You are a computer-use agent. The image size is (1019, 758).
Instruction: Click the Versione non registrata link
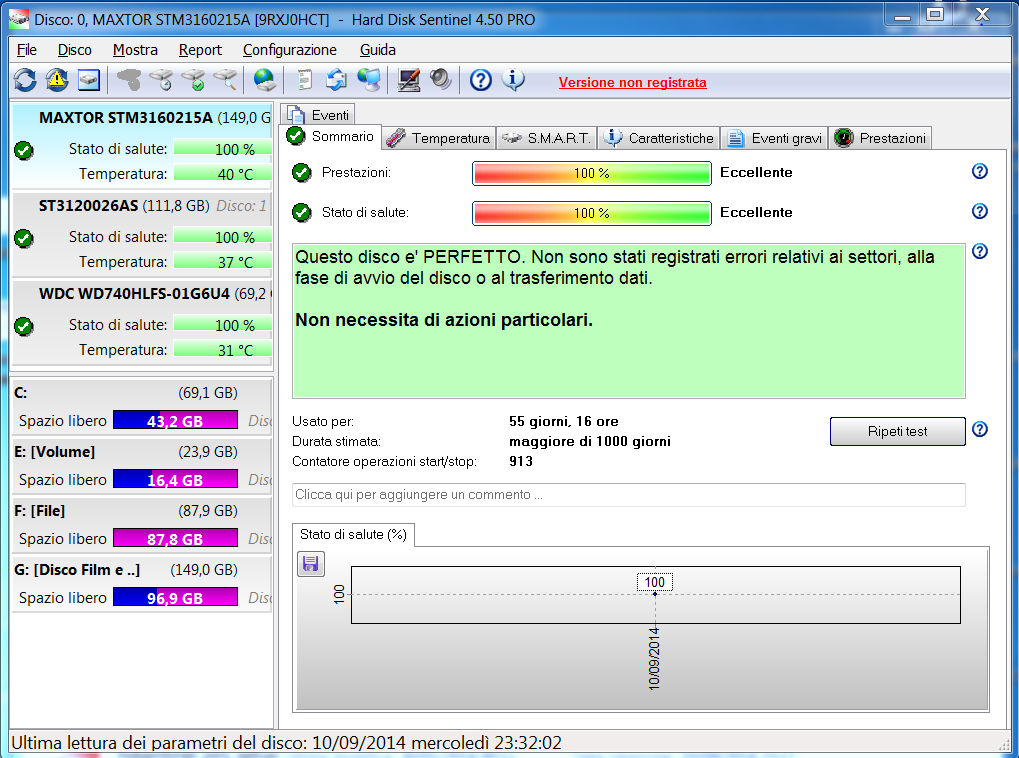pos(632,83)
